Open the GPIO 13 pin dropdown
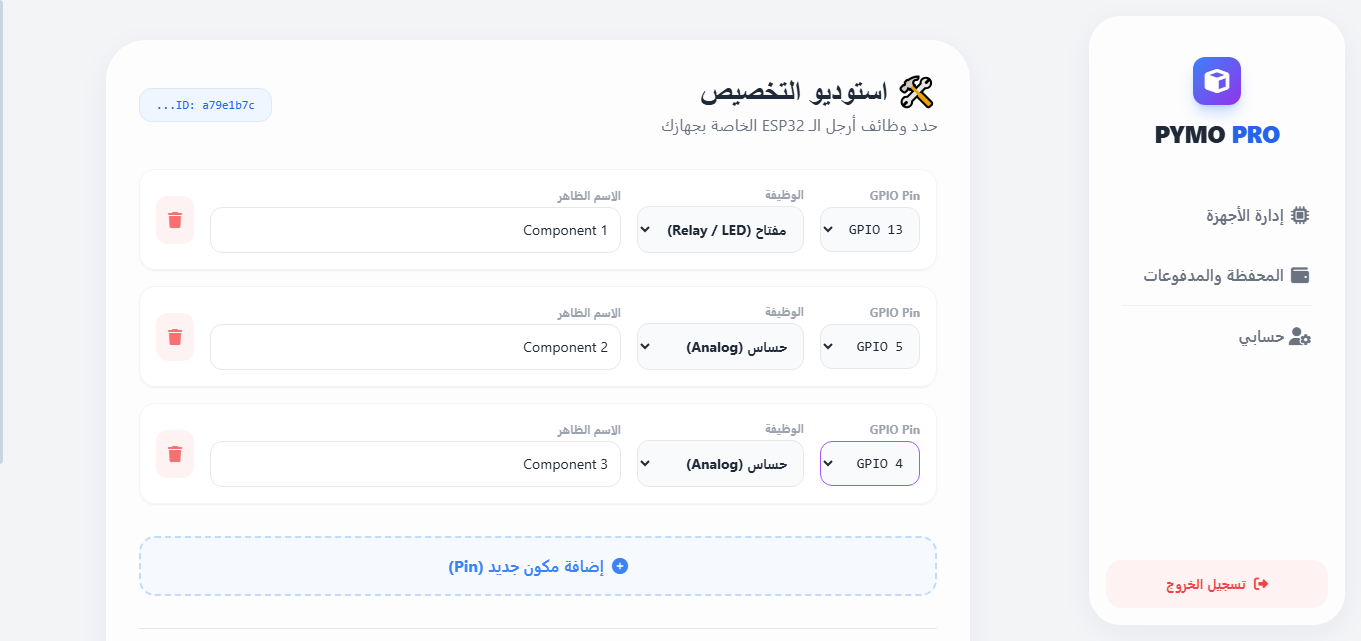 [870, 230]
